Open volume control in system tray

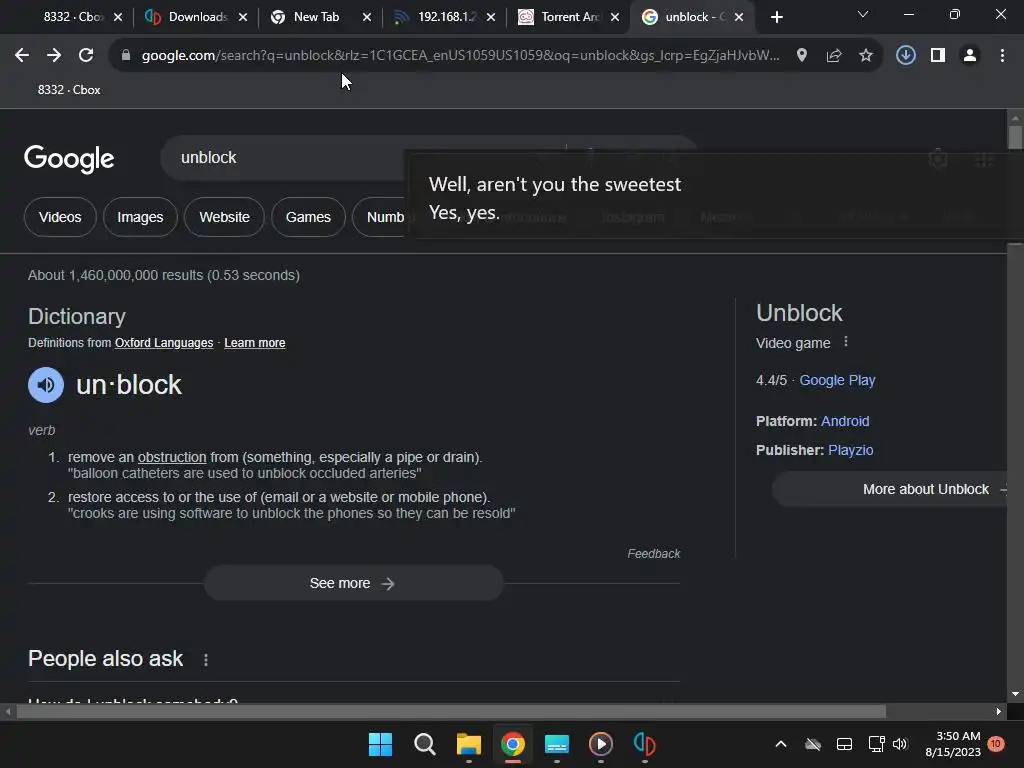click(900, 744)
